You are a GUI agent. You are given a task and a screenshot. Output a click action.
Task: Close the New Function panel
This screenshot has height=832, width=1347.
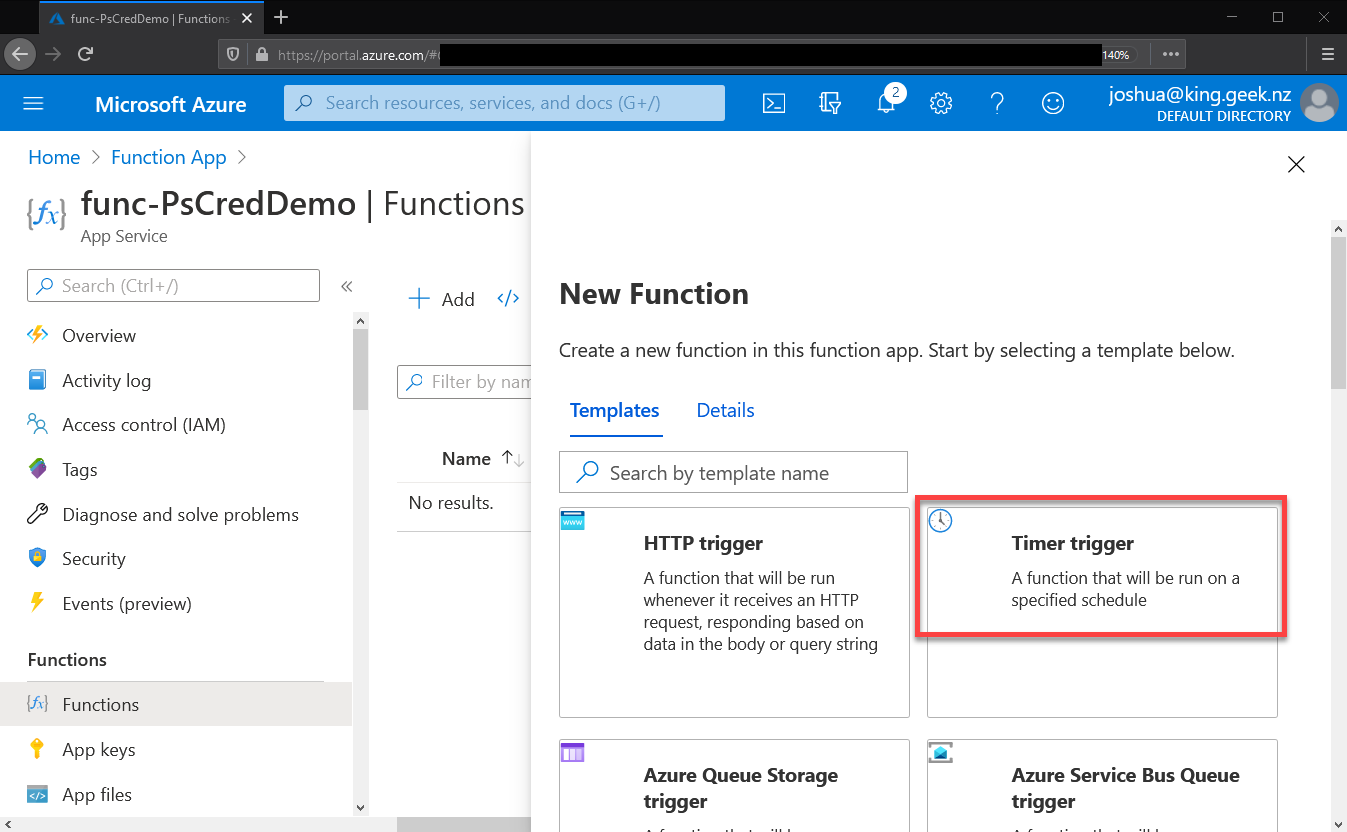pos(1296,165)
